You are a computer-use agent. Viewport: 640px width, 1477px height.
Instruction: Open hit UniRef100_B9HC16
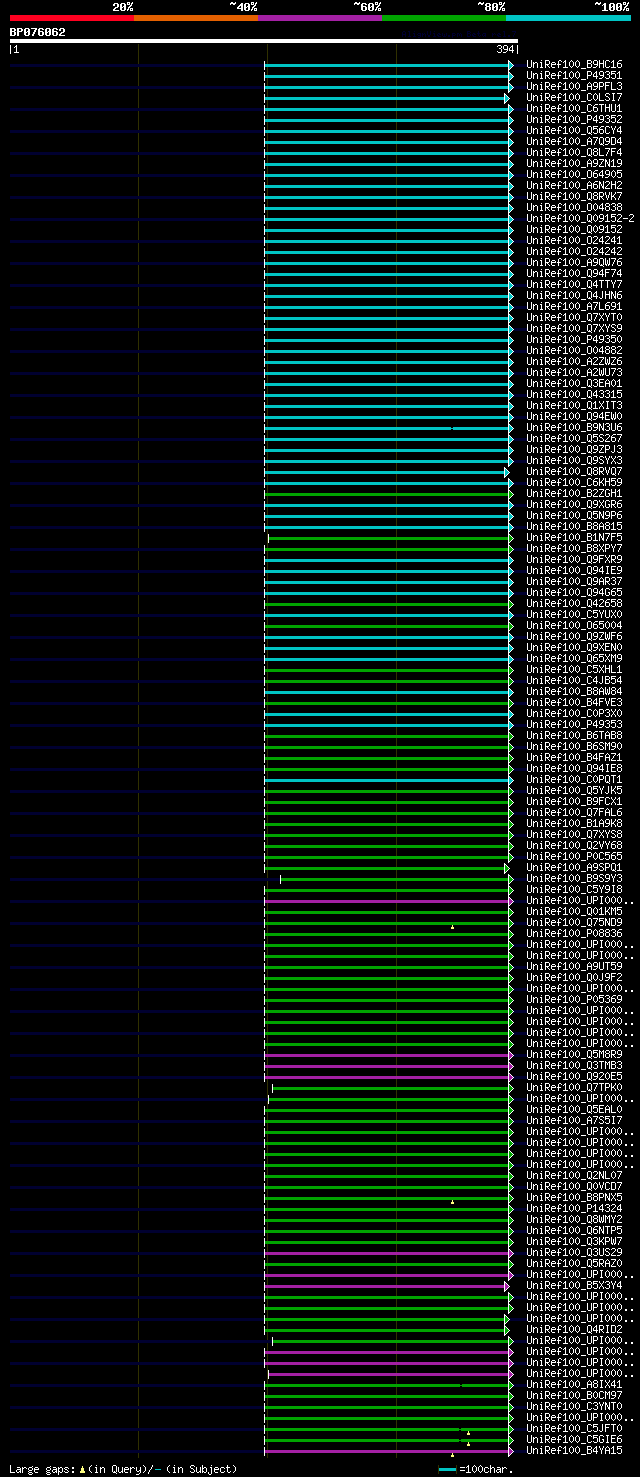coord(574,64)
